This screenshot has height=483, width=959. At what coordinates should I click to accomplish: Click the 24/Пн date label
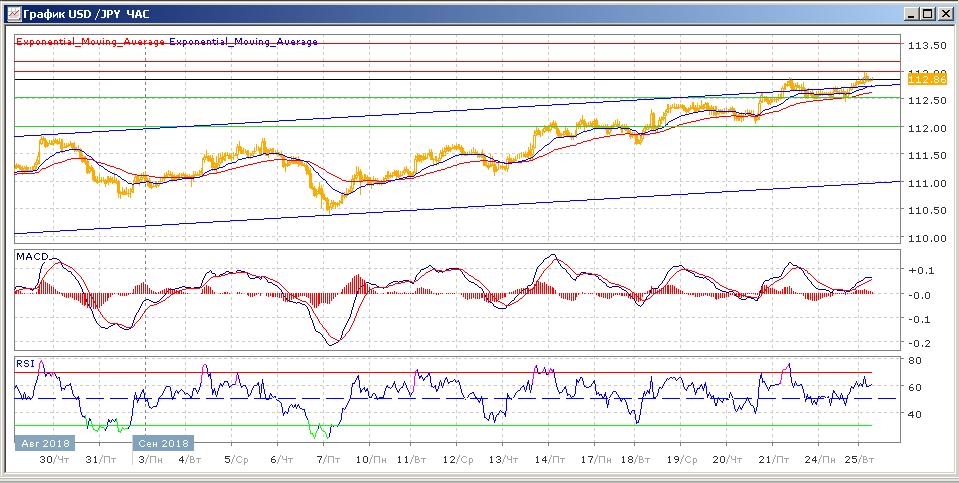[x=818, y=459]
